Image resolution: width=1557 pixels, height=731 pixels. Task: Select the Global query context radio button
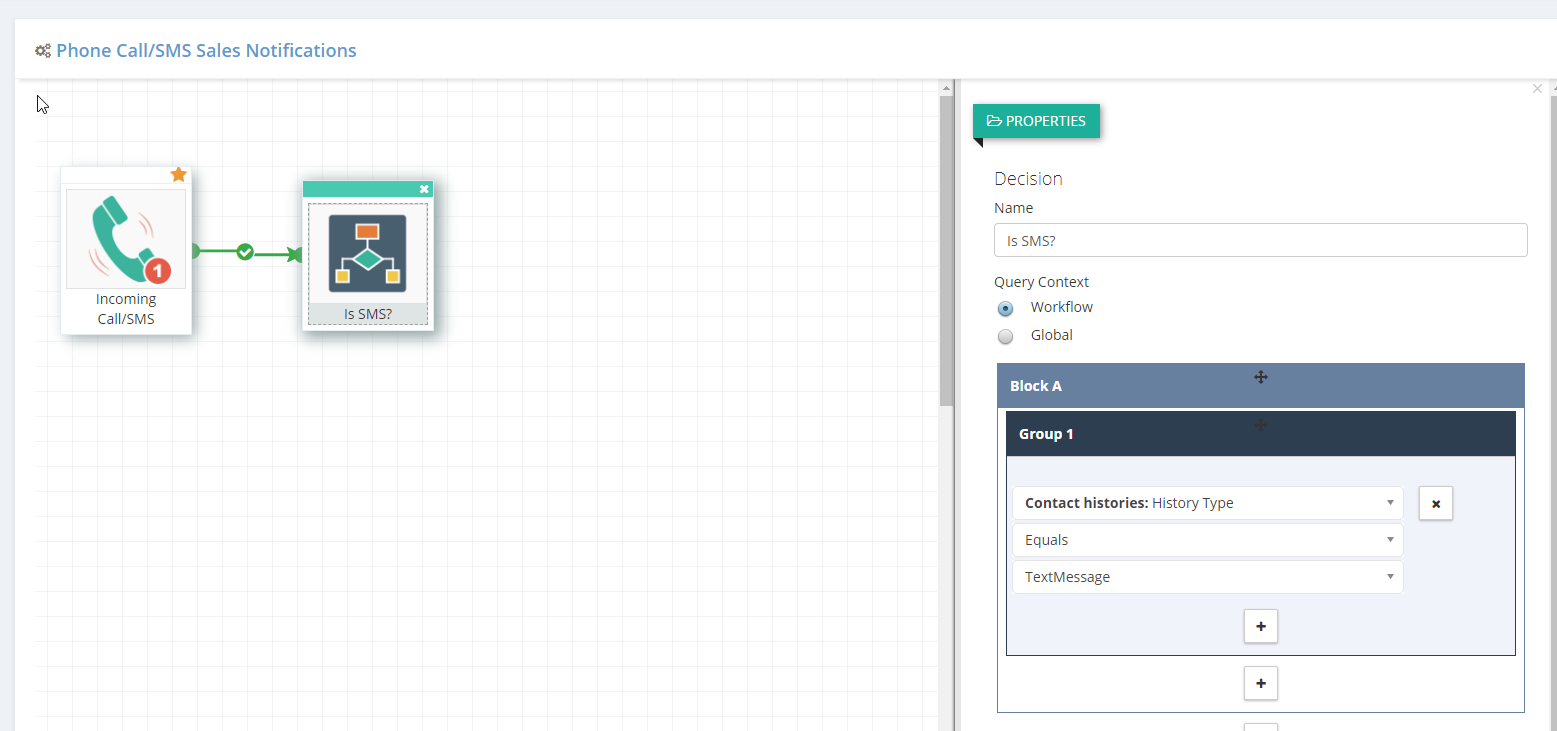coord(1006,336)
